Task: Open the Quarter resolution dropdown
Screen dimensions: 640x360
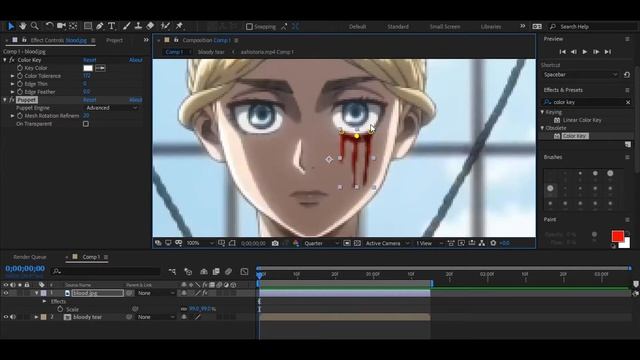Action: [321, 243]
